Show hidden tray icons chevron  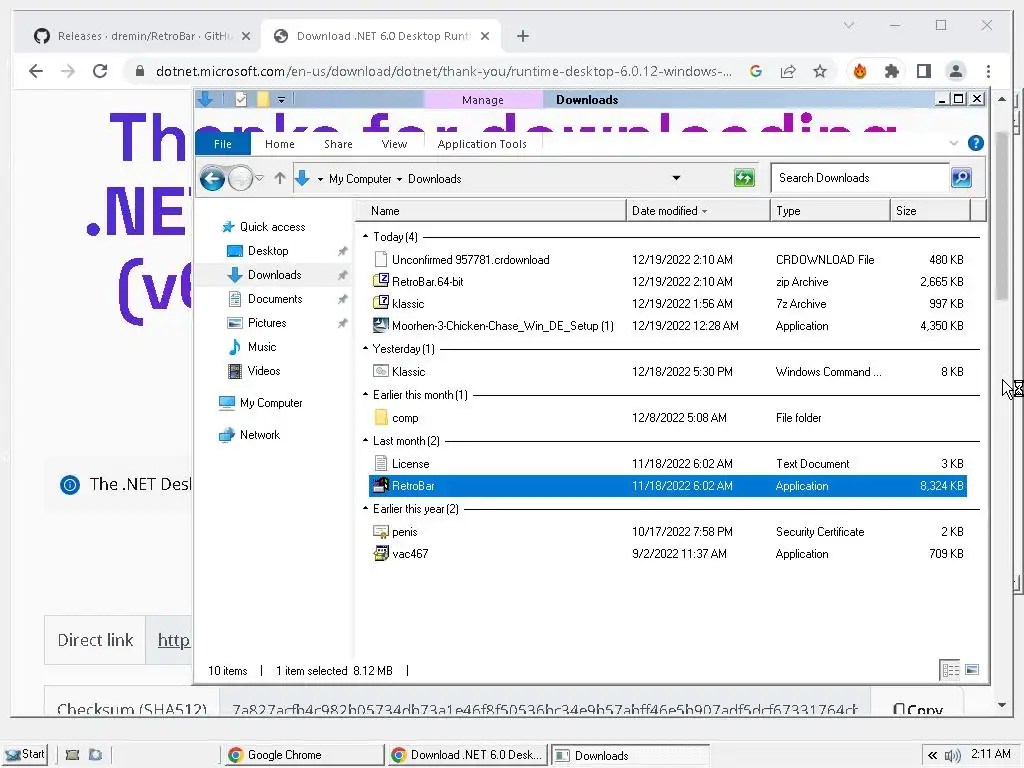click(x=933, y=756)
